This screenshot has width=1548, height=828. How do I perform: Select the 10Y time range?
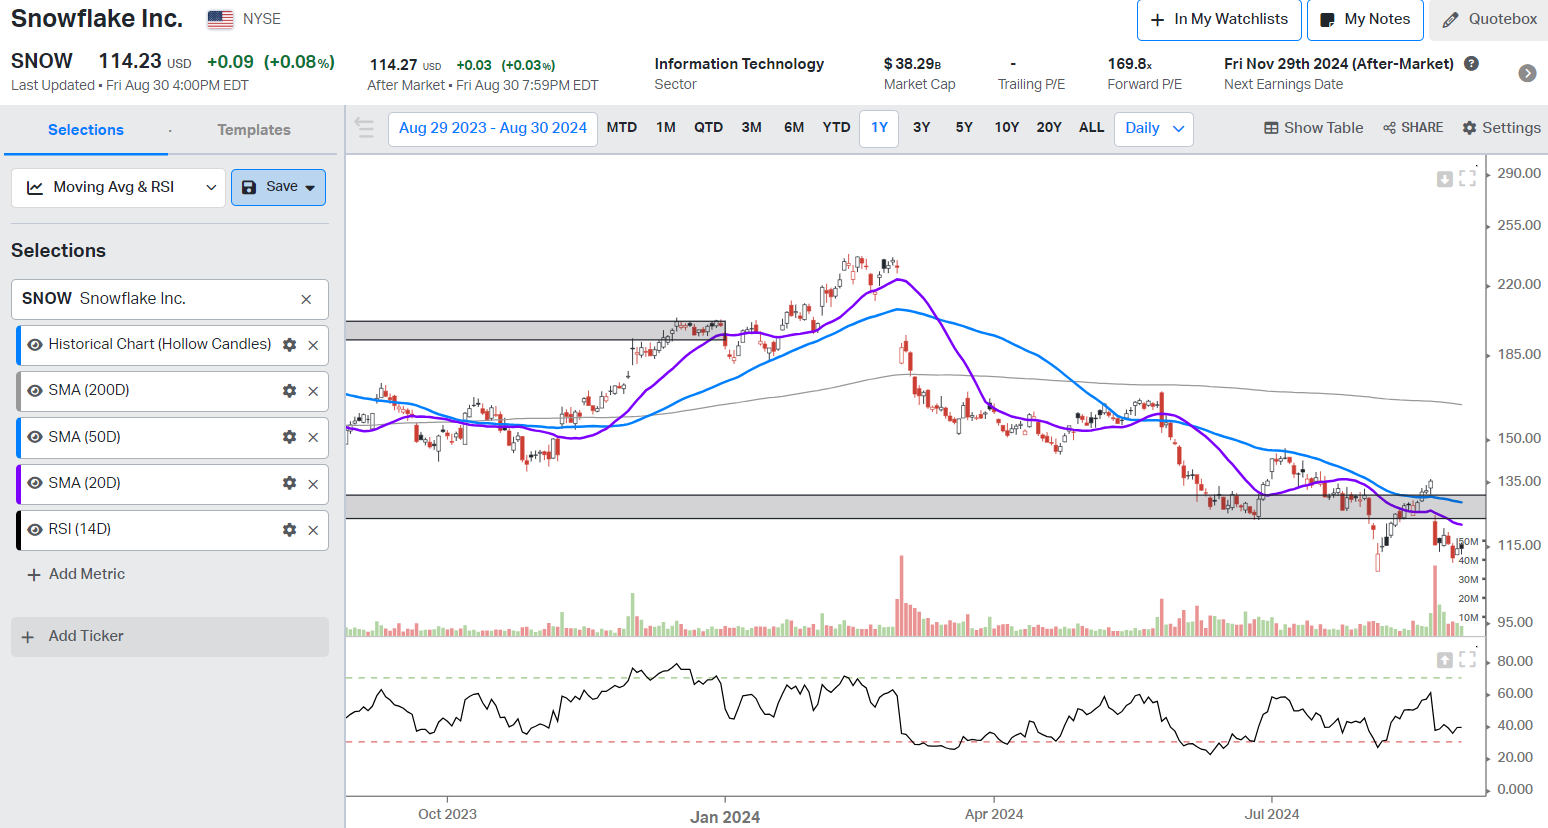pos(1007,128)
